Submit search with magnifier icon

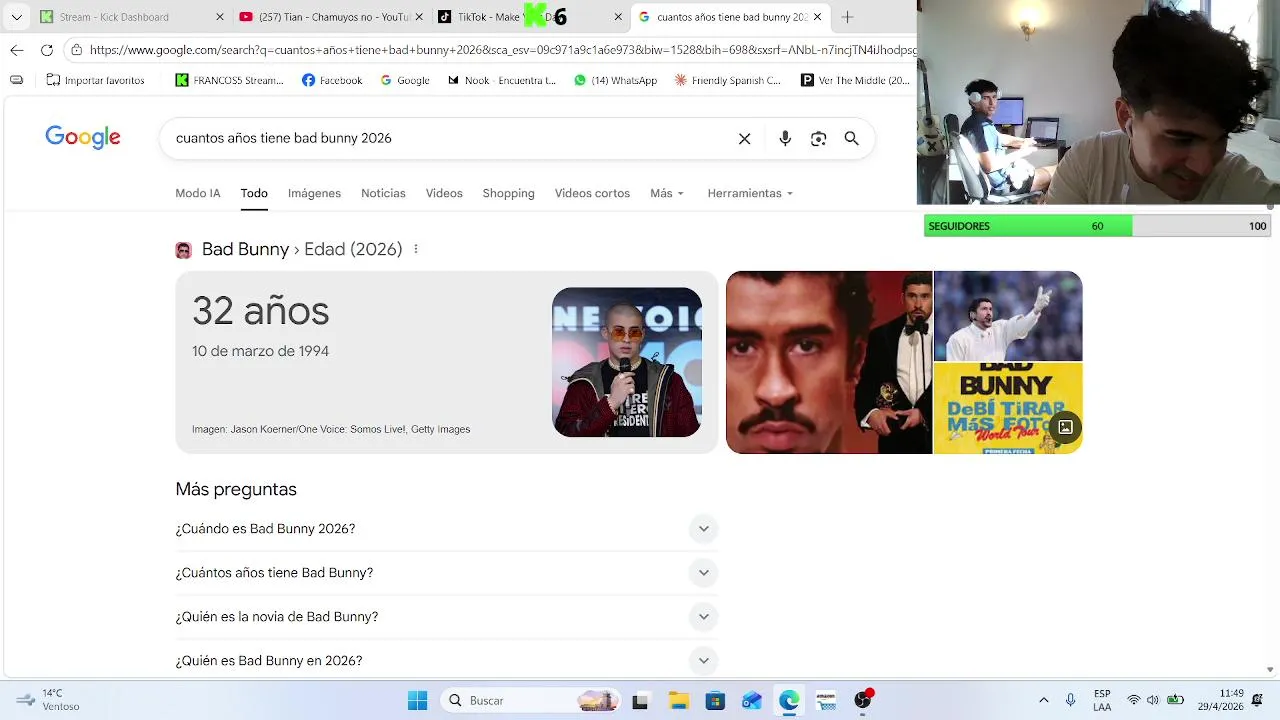pyautogui.click(x=851, y=139)
